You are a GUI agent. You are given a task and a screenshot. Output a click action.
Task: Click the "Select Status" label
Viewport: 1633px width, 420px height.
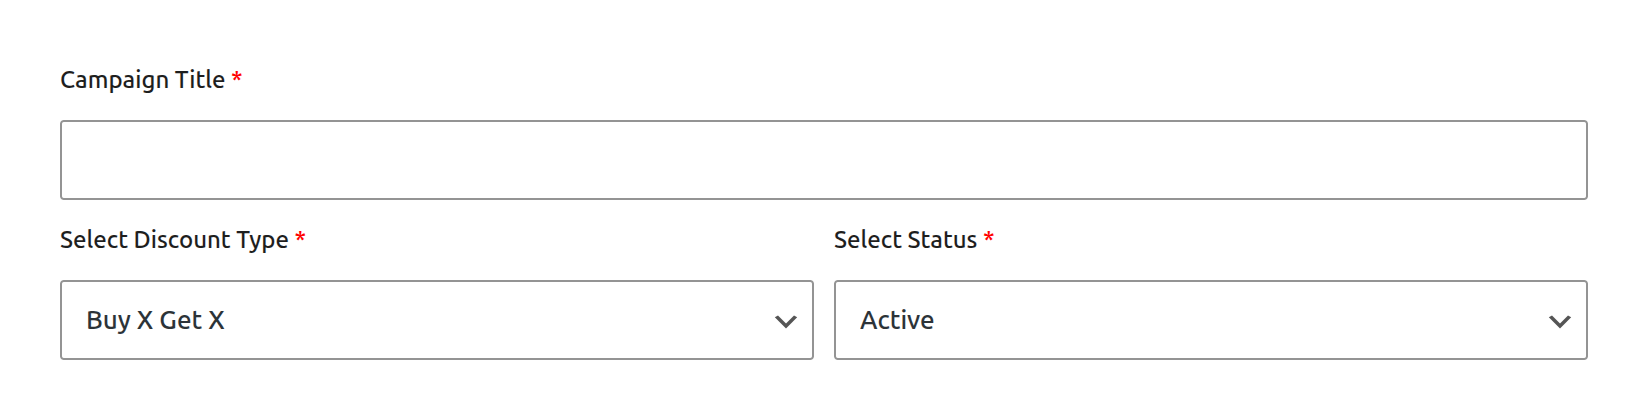click(x=905, y=240)
